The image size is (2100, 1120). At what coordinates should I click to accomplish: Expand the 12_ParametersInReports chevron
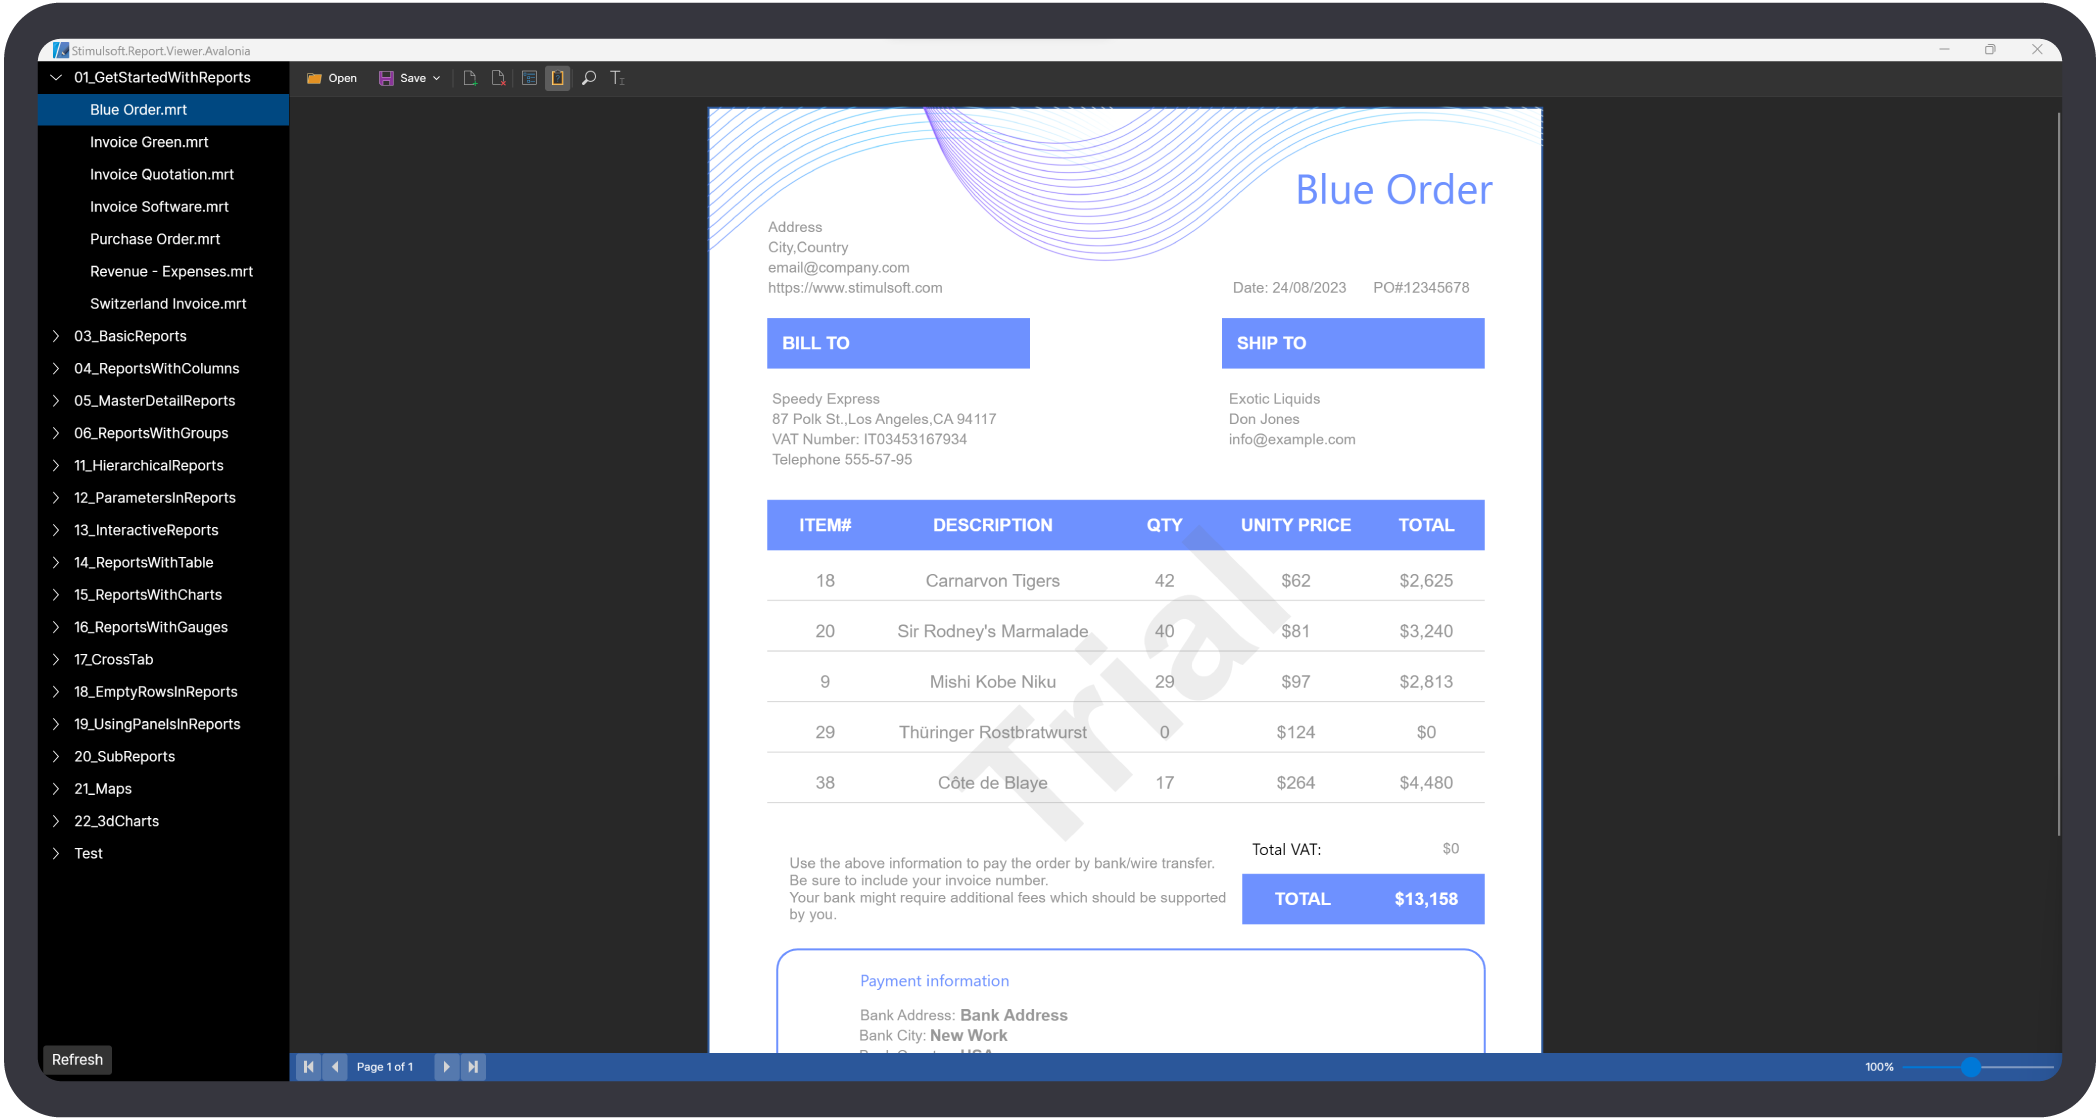click(56, 498)
